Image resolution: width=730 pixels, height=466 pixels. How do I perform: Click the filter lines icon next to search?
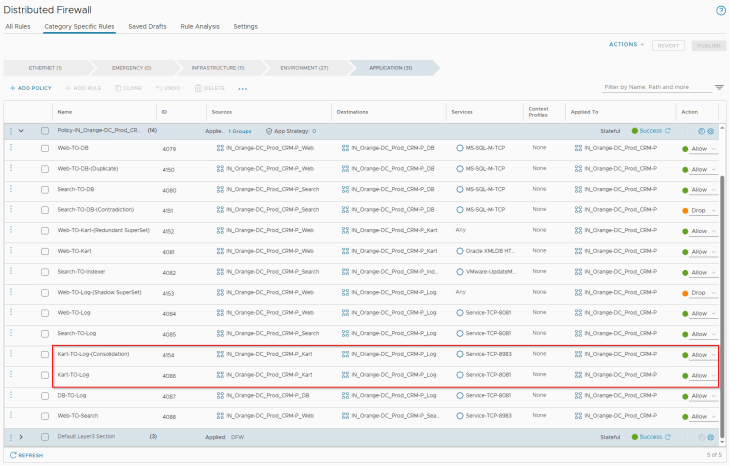point(719,88)
